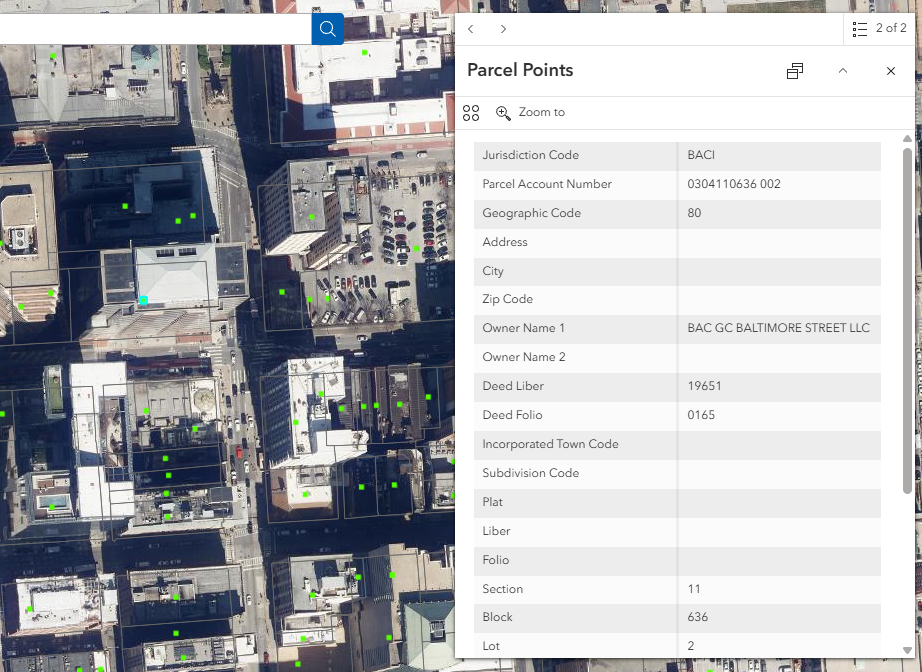Go to the previous feature arrow
The height and width of the screenshot is (672, 922).
pyautogui.click(x=471, y=29)
